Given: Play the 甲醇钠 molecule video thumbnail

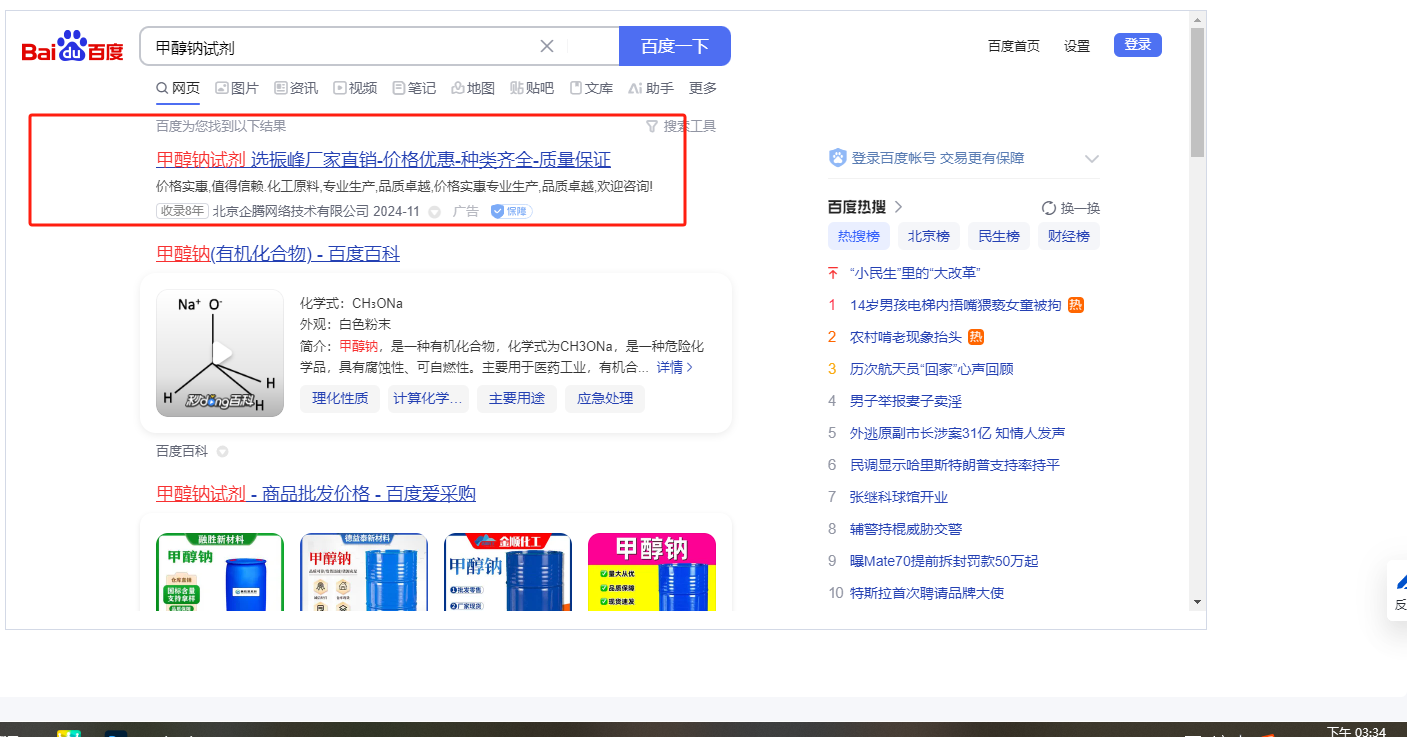Looking at the screenshot, I should point(220,353).
